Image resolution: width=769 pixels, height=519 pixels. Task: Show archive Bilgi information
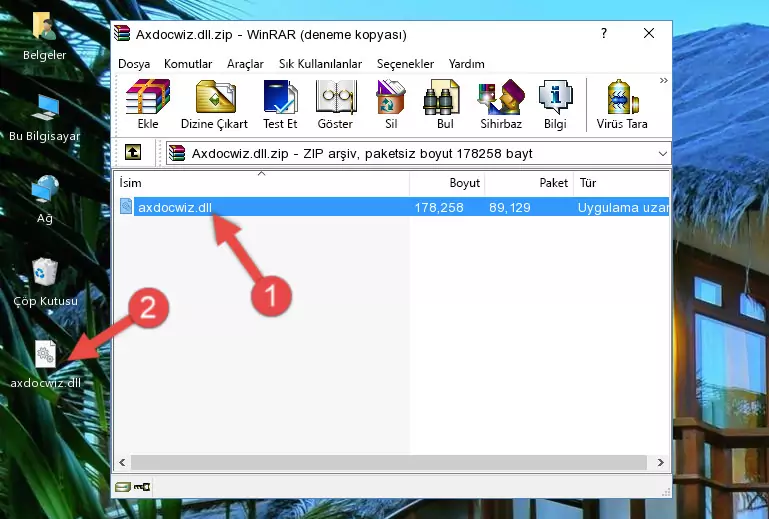coord(555,104)
